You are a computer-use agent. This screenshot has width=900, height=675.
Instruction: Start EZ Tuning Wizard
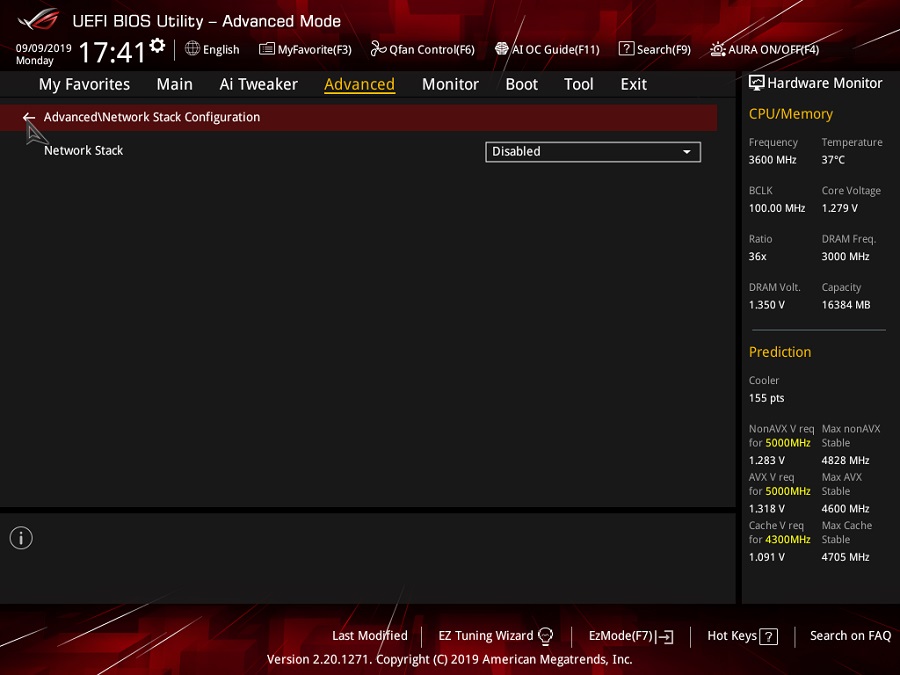pos(486,635)
